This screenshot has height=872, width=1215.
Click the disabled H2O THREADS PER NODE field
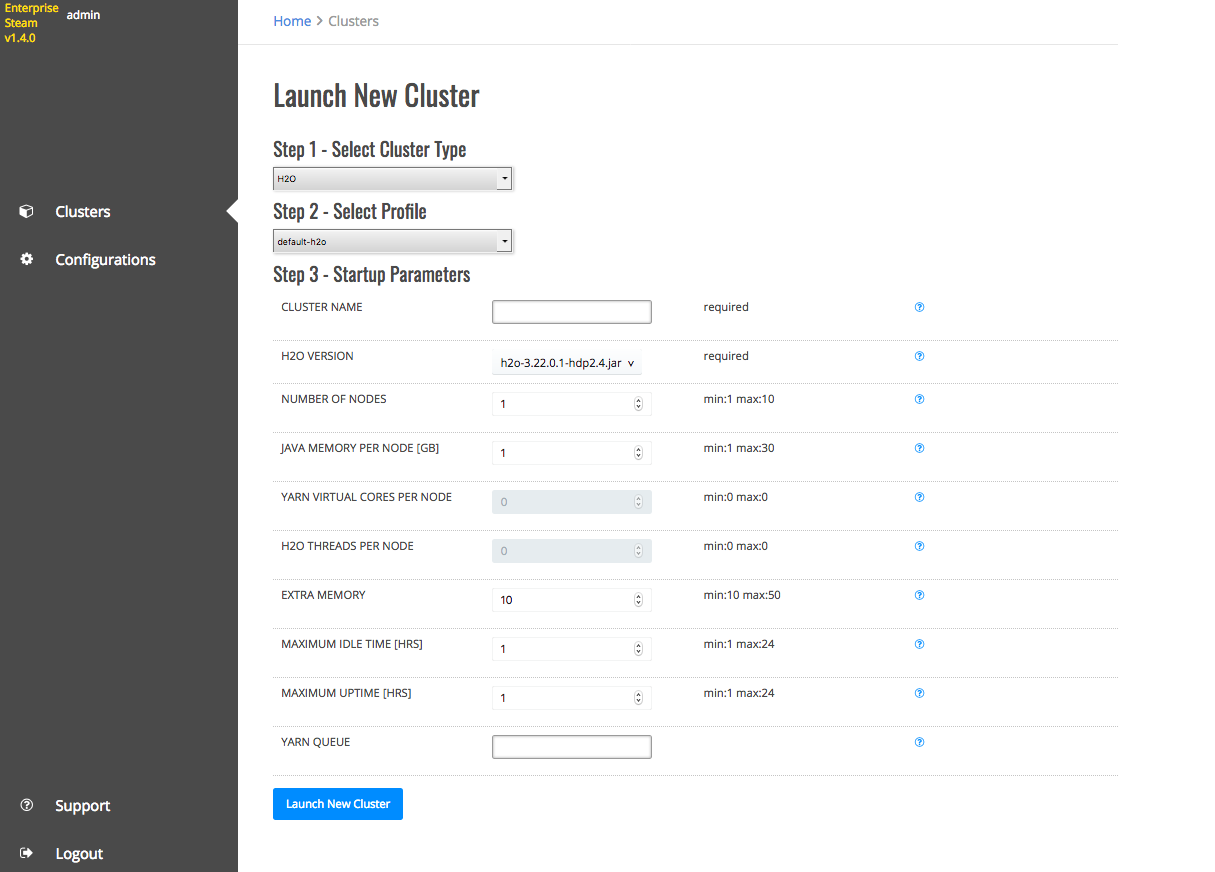point(572,551)
